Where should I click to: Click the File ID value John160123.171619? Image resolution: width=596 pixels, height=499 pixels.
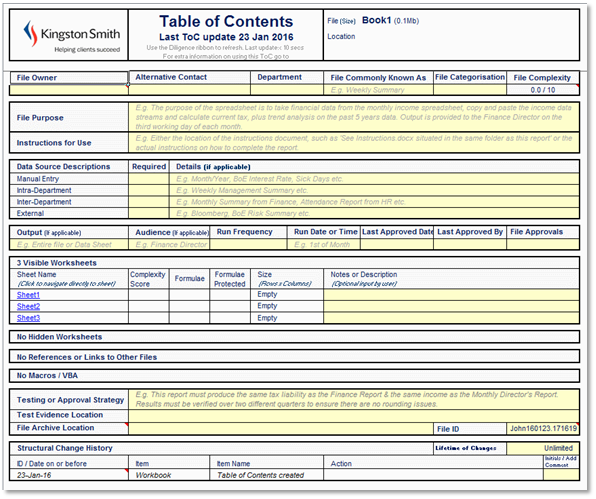click(543, 428)
